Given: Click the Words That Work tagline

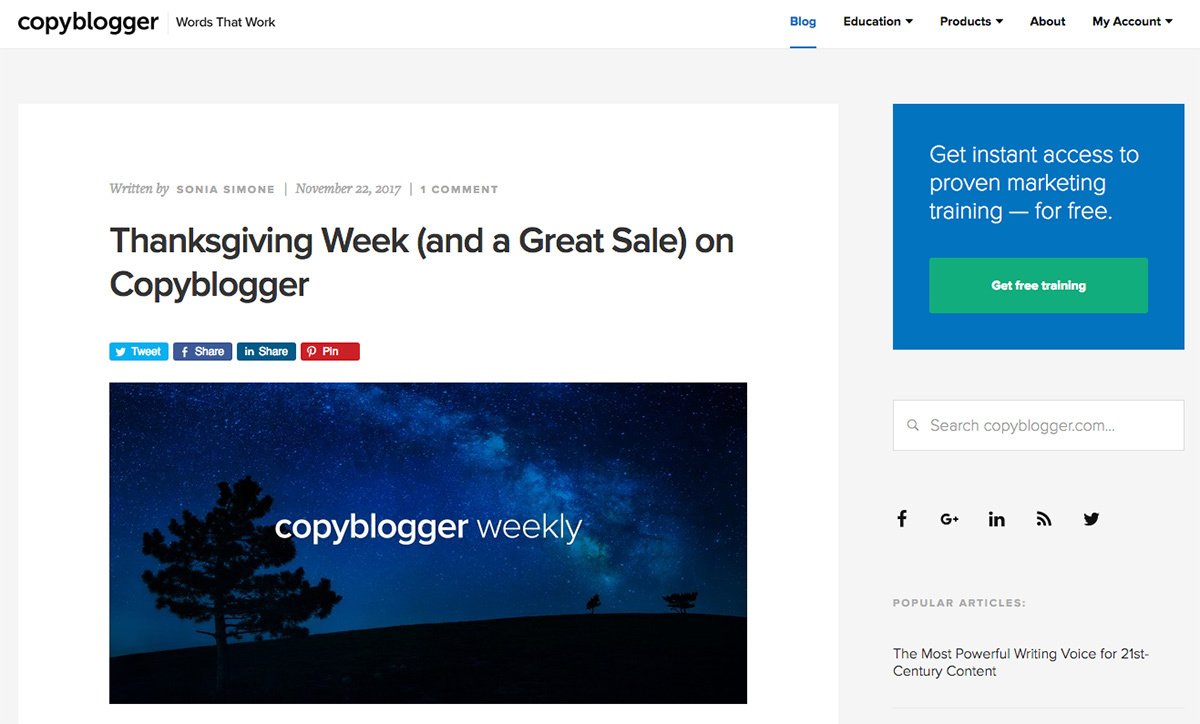Looking at the screenshot, I should [225, 22].
